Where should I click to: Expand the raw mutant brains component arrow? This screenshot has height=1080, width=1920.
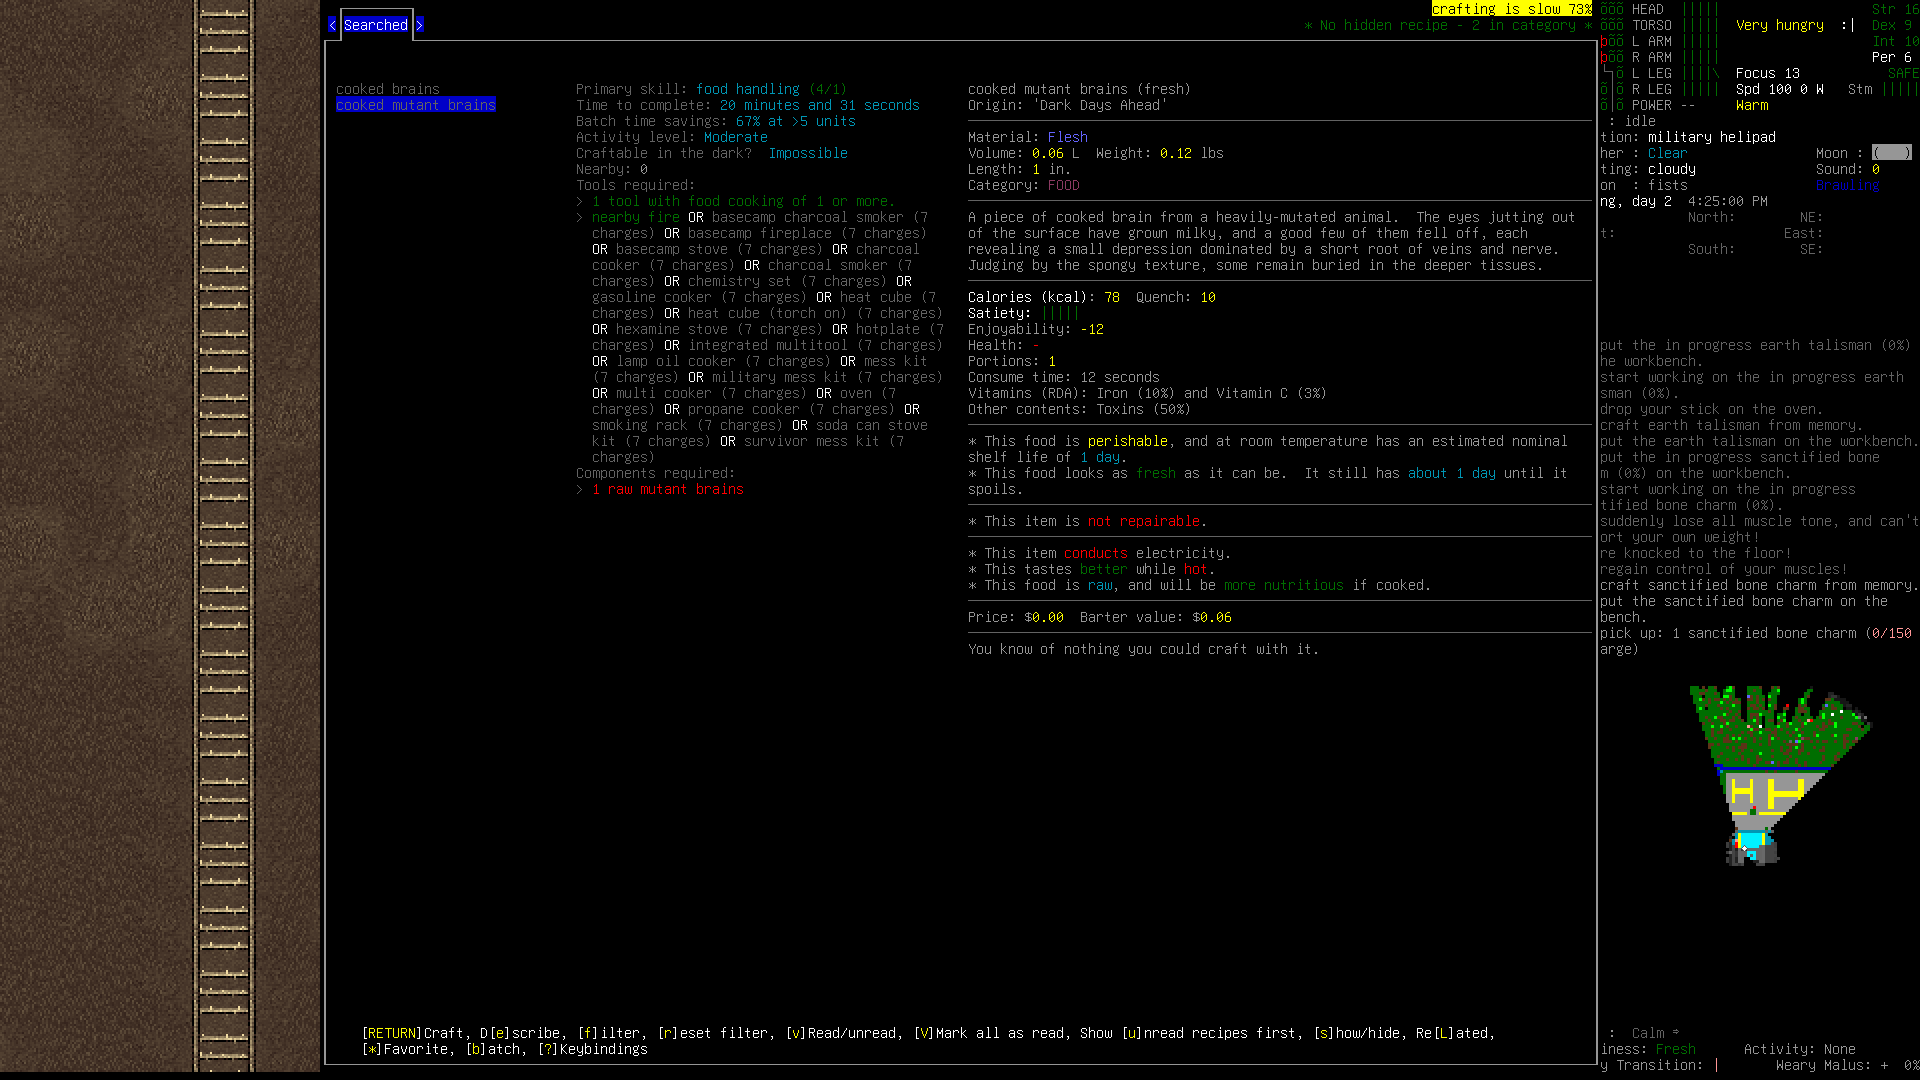click(579, 489)
